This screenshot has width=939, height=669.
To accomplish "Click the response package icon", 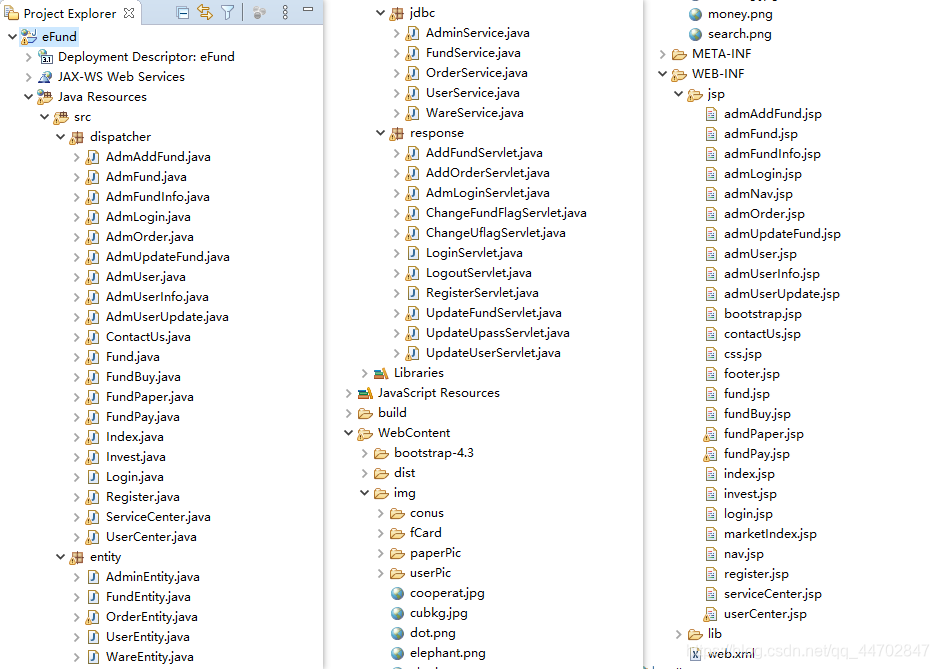I will 396,134.
